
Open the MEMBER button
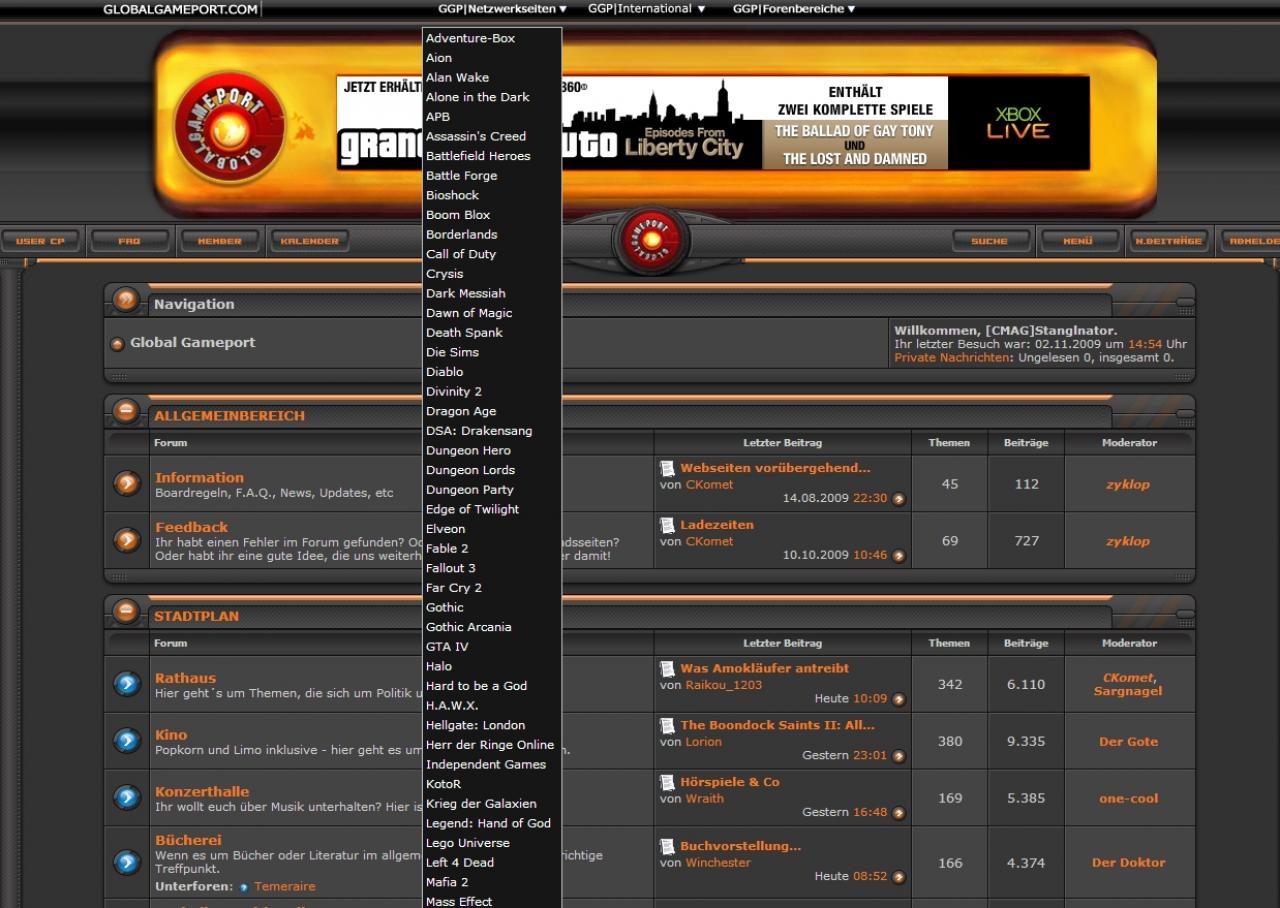click(x=219, y=241)
